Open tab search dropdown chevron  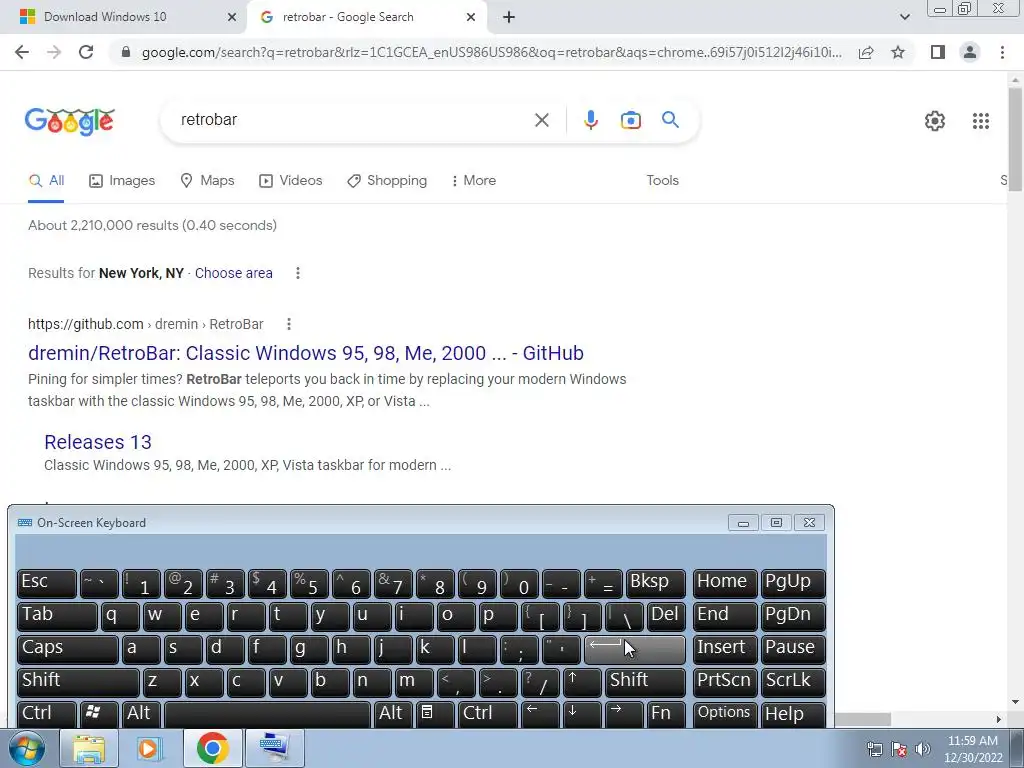pos(904,18)
